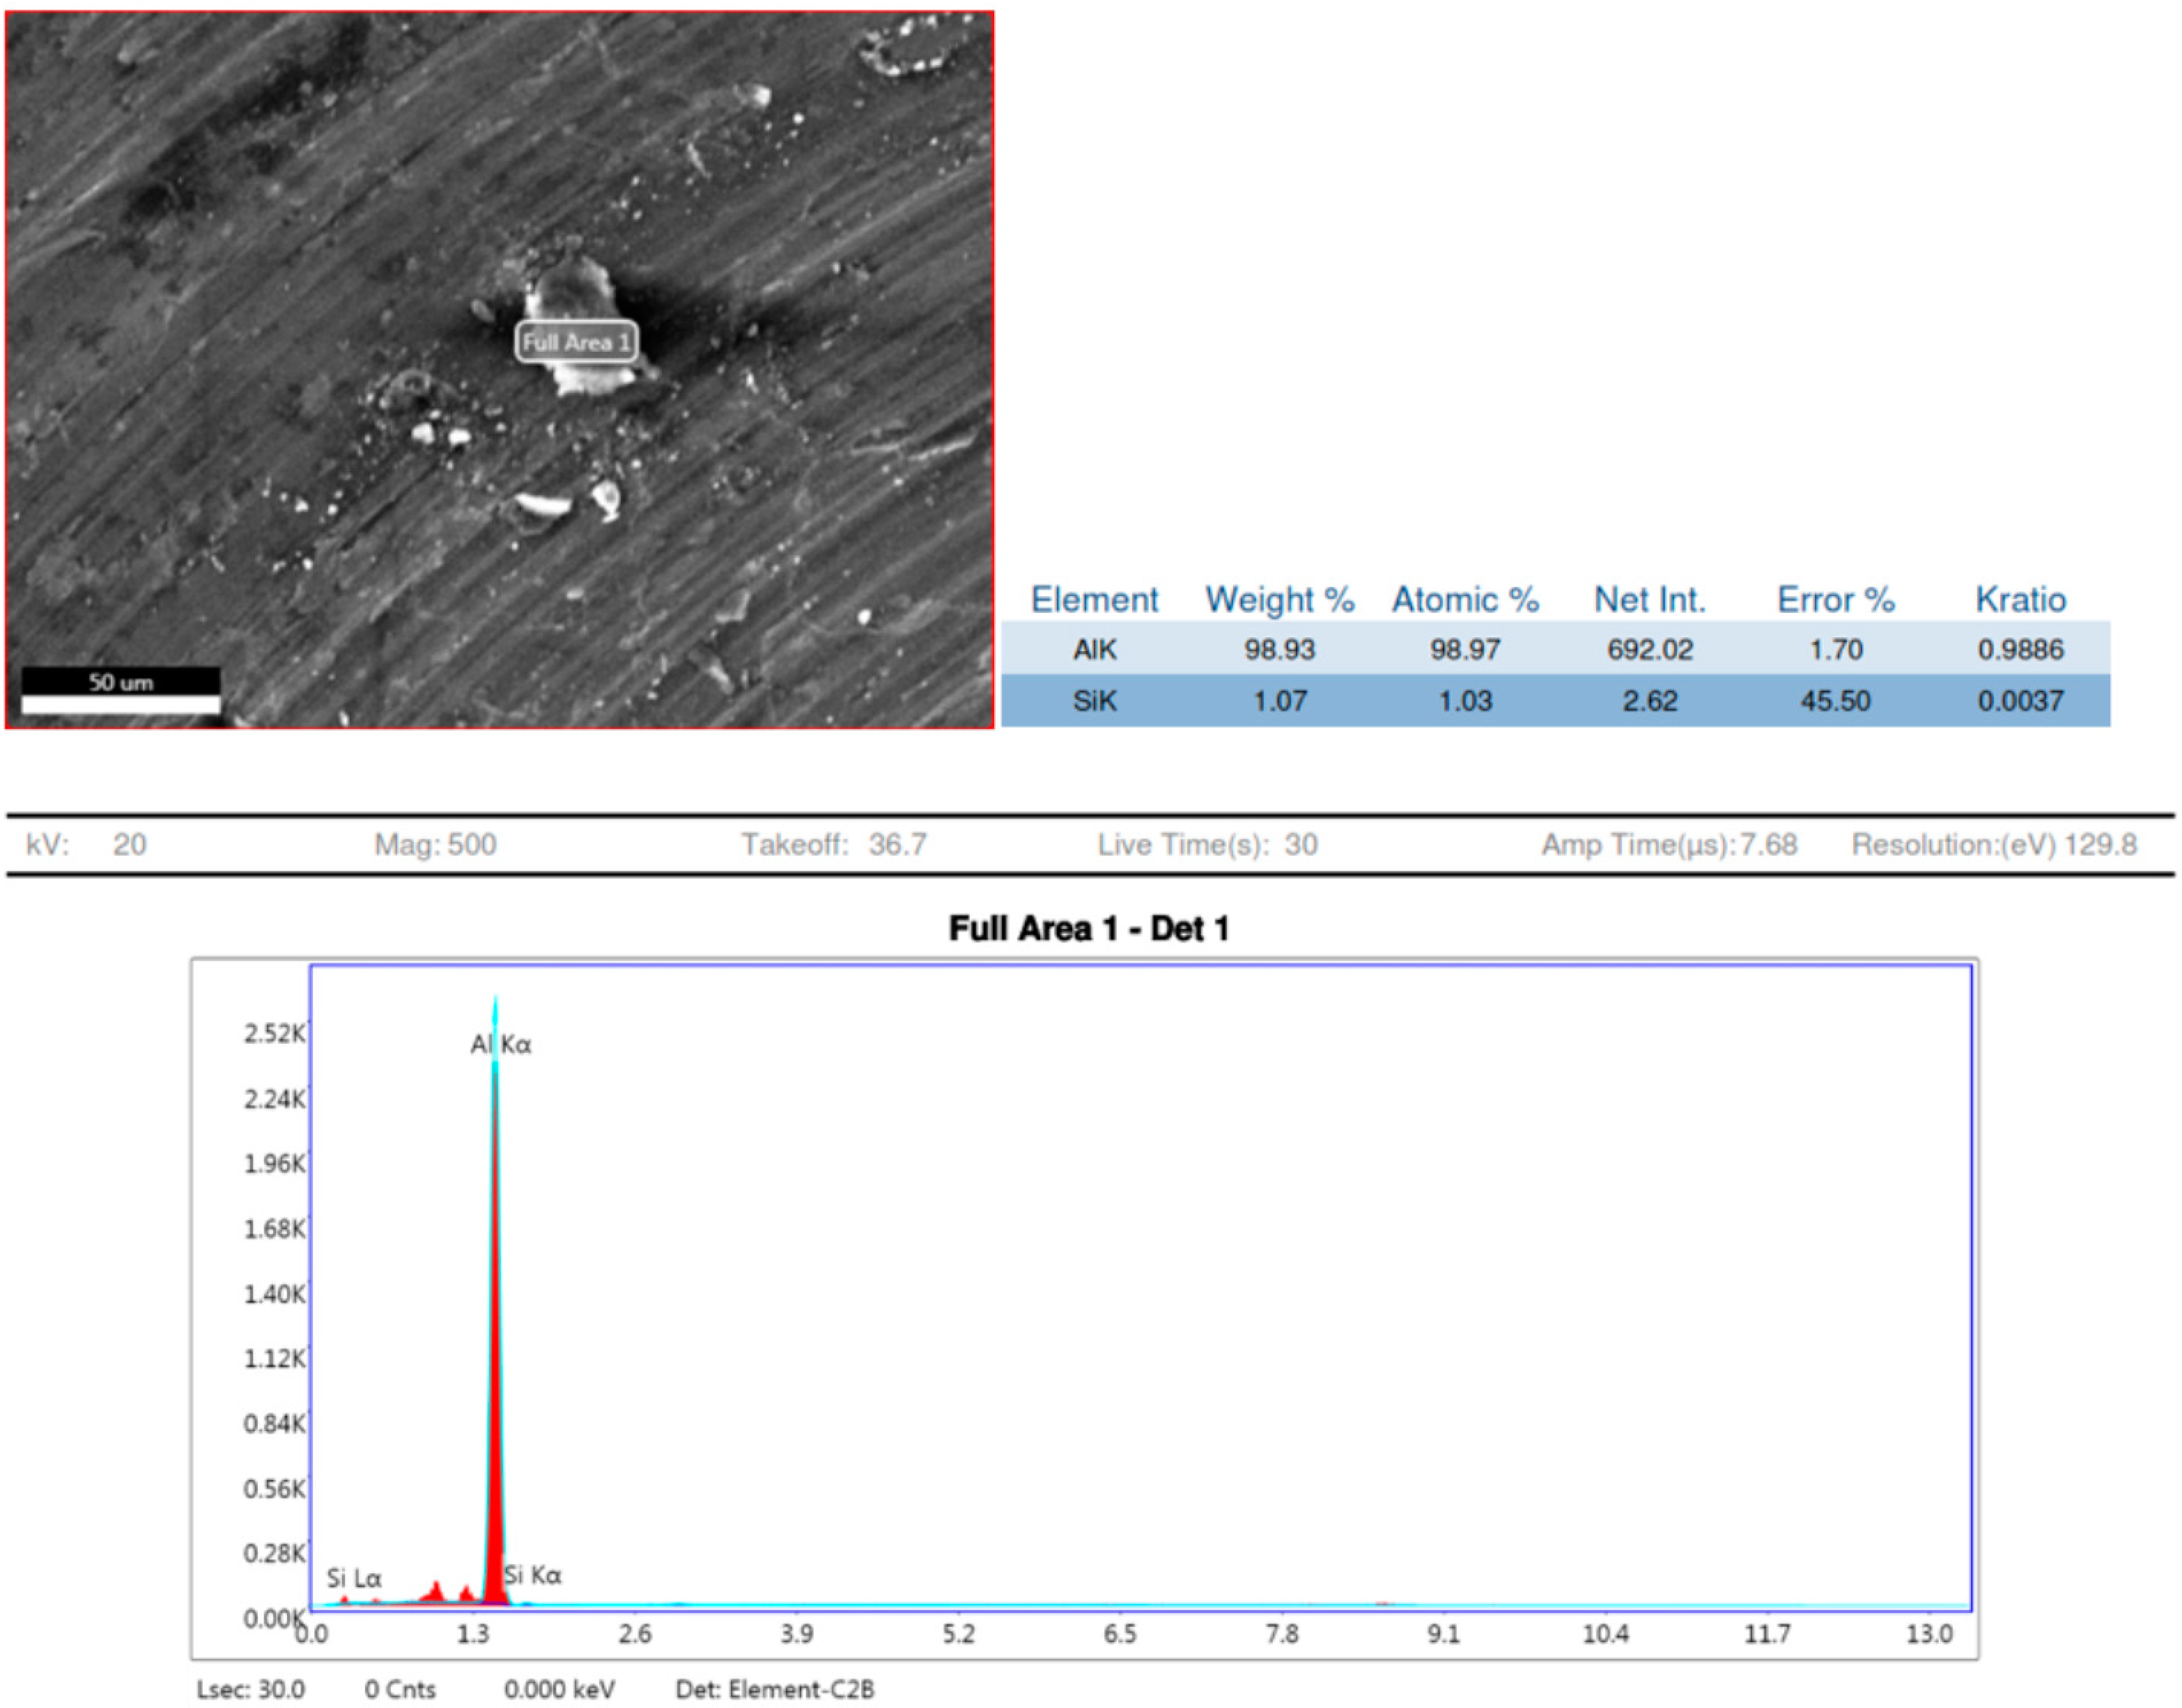Click the 50 um scale bar

(x=121, y=691)
